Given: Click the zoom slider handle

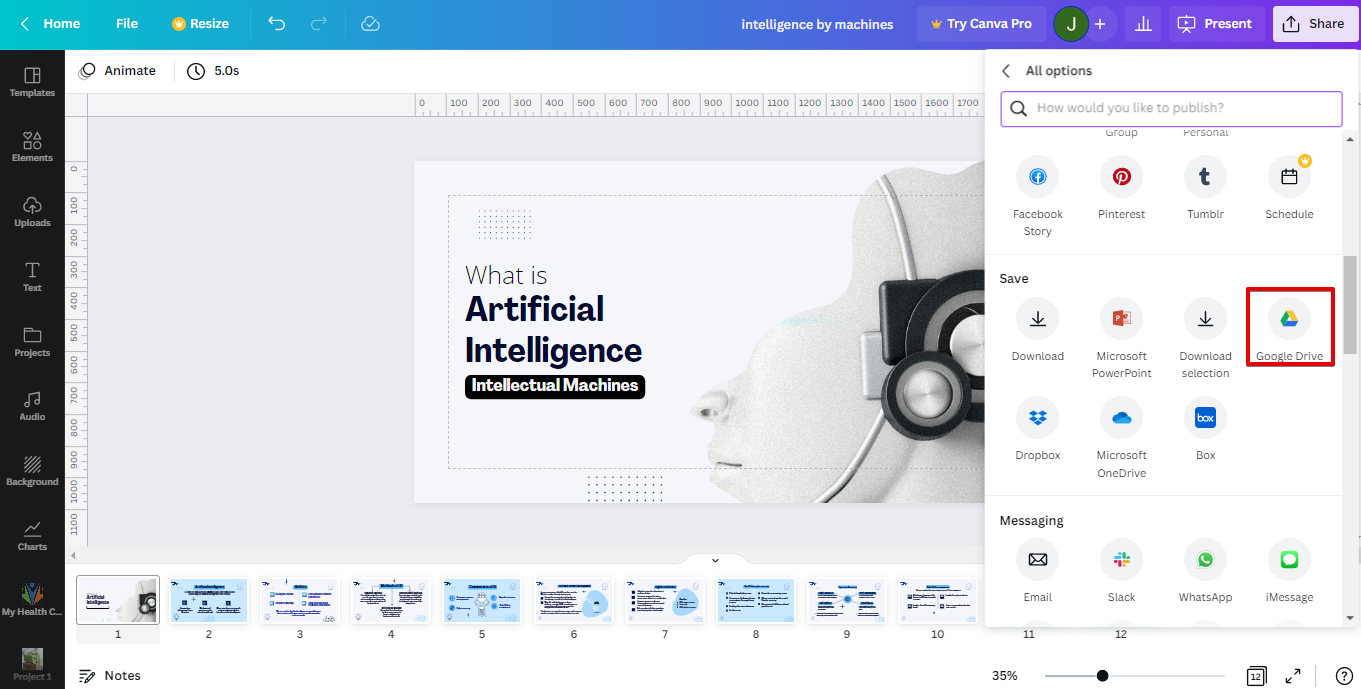Looking at the screenshot, I should (1102, 676).
